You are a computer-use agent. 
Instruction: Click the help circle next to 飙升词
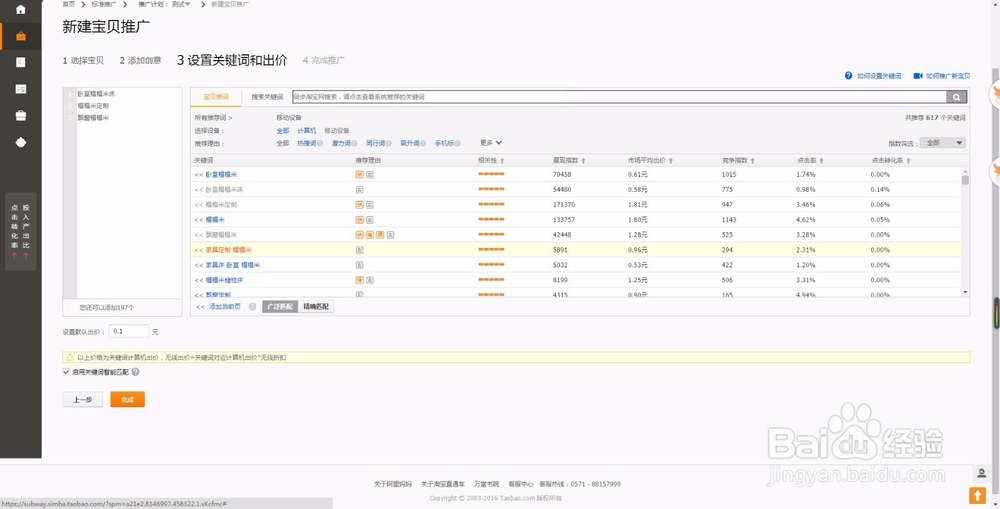[423, 144]
